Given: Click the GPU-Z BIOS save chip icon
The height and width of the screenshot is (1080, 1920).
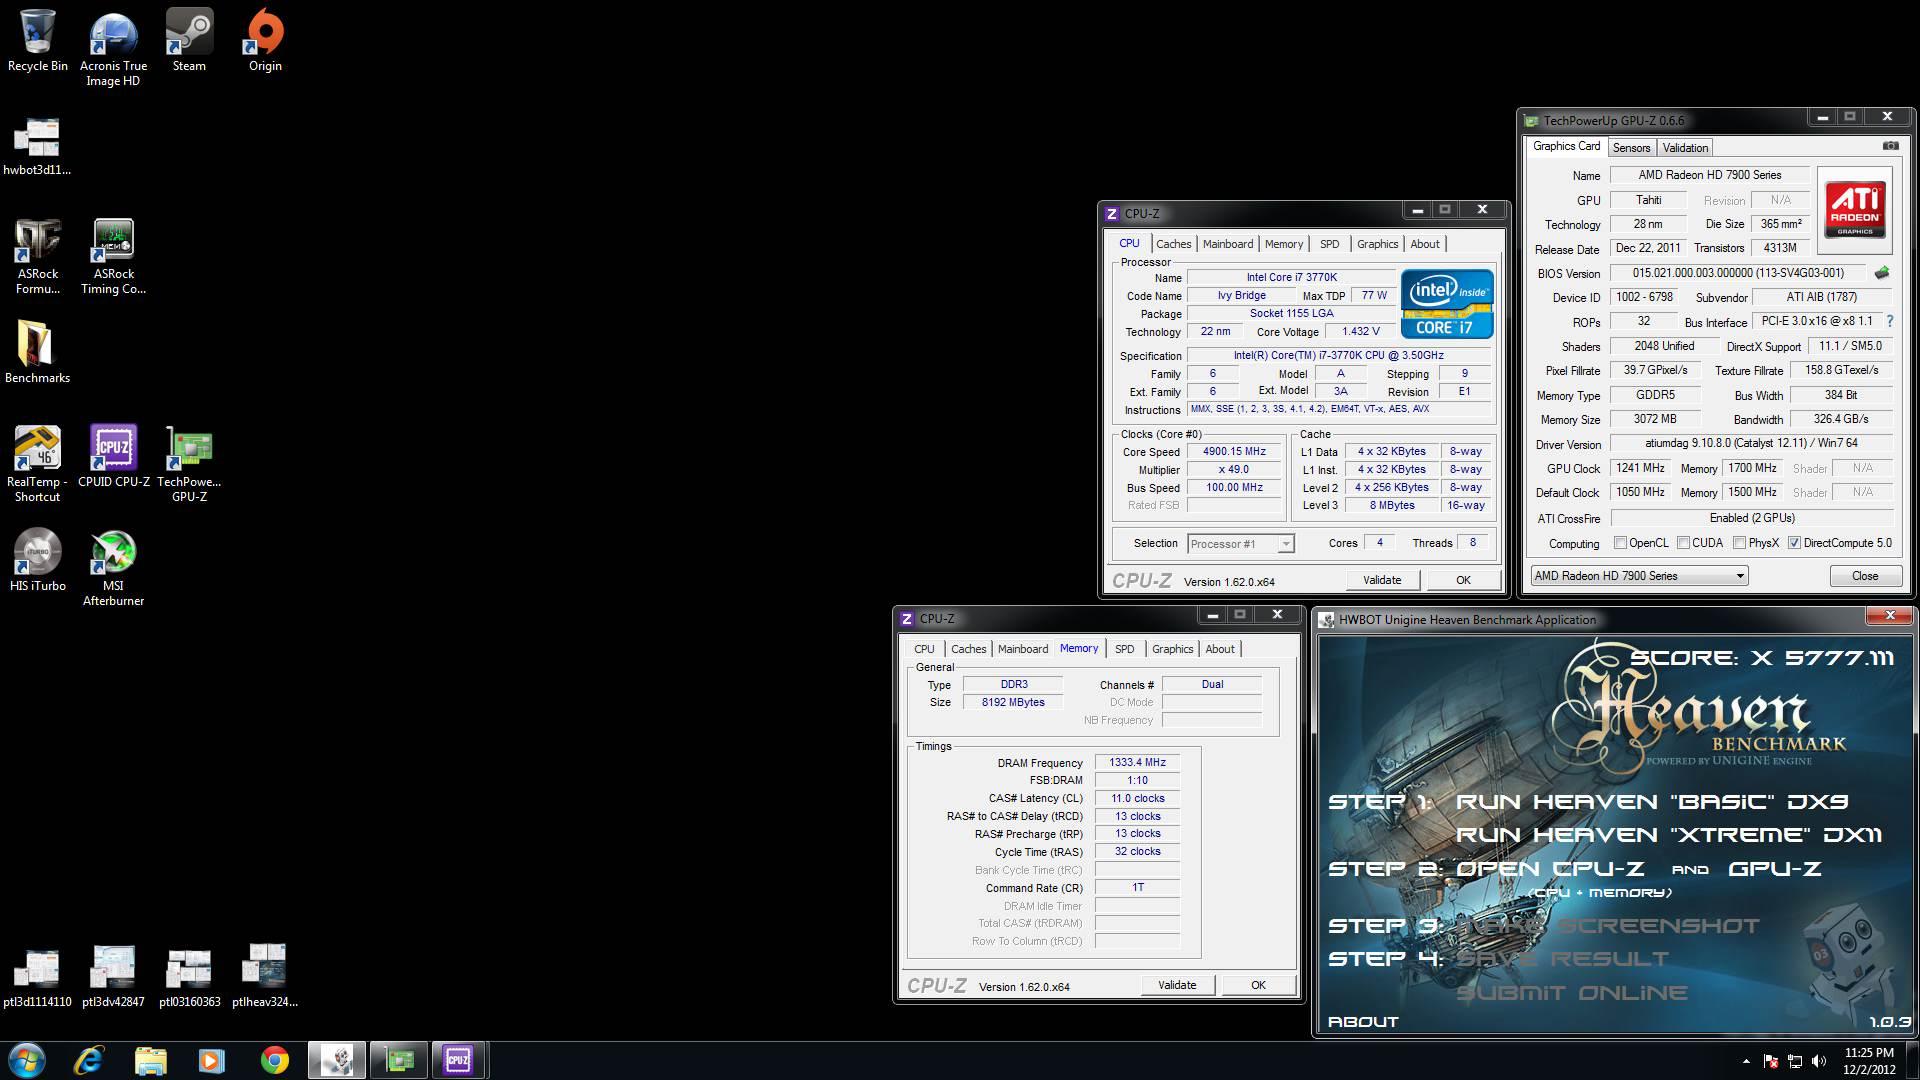Looking at the screenshot, I should (x=1881, y=273).
